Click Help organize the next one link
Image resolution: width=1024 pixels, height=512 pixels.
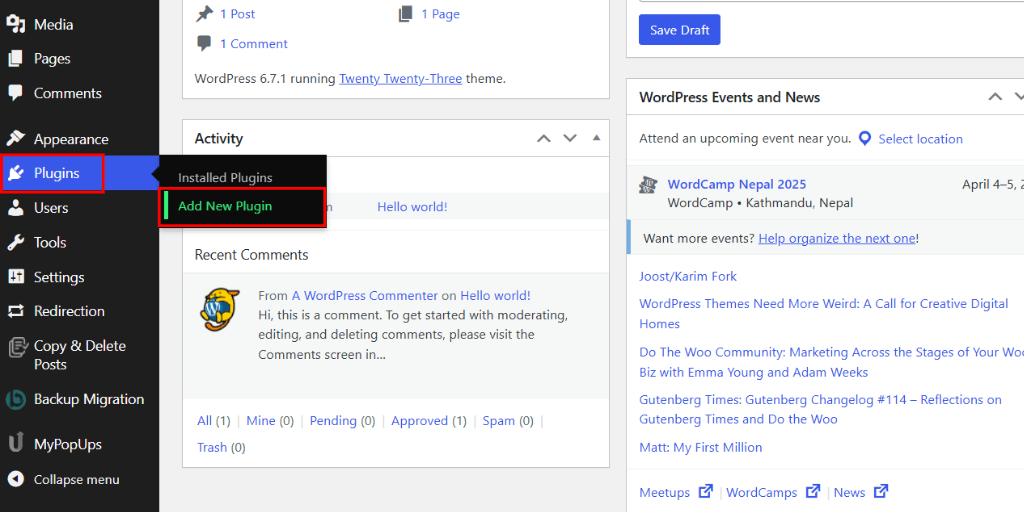837,238
